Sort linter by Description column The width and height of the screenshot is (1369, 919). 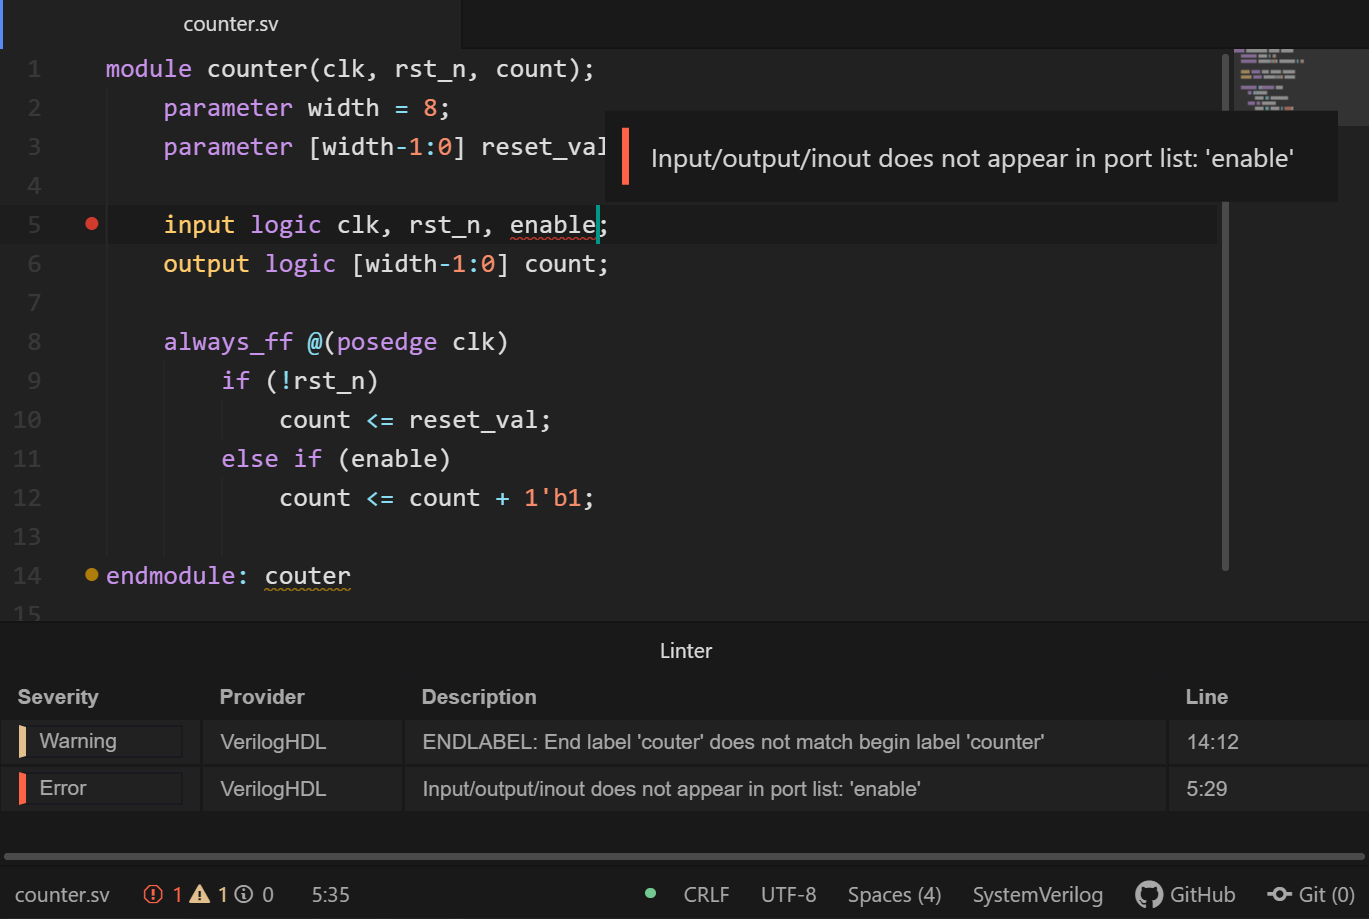tap(479, 697)
